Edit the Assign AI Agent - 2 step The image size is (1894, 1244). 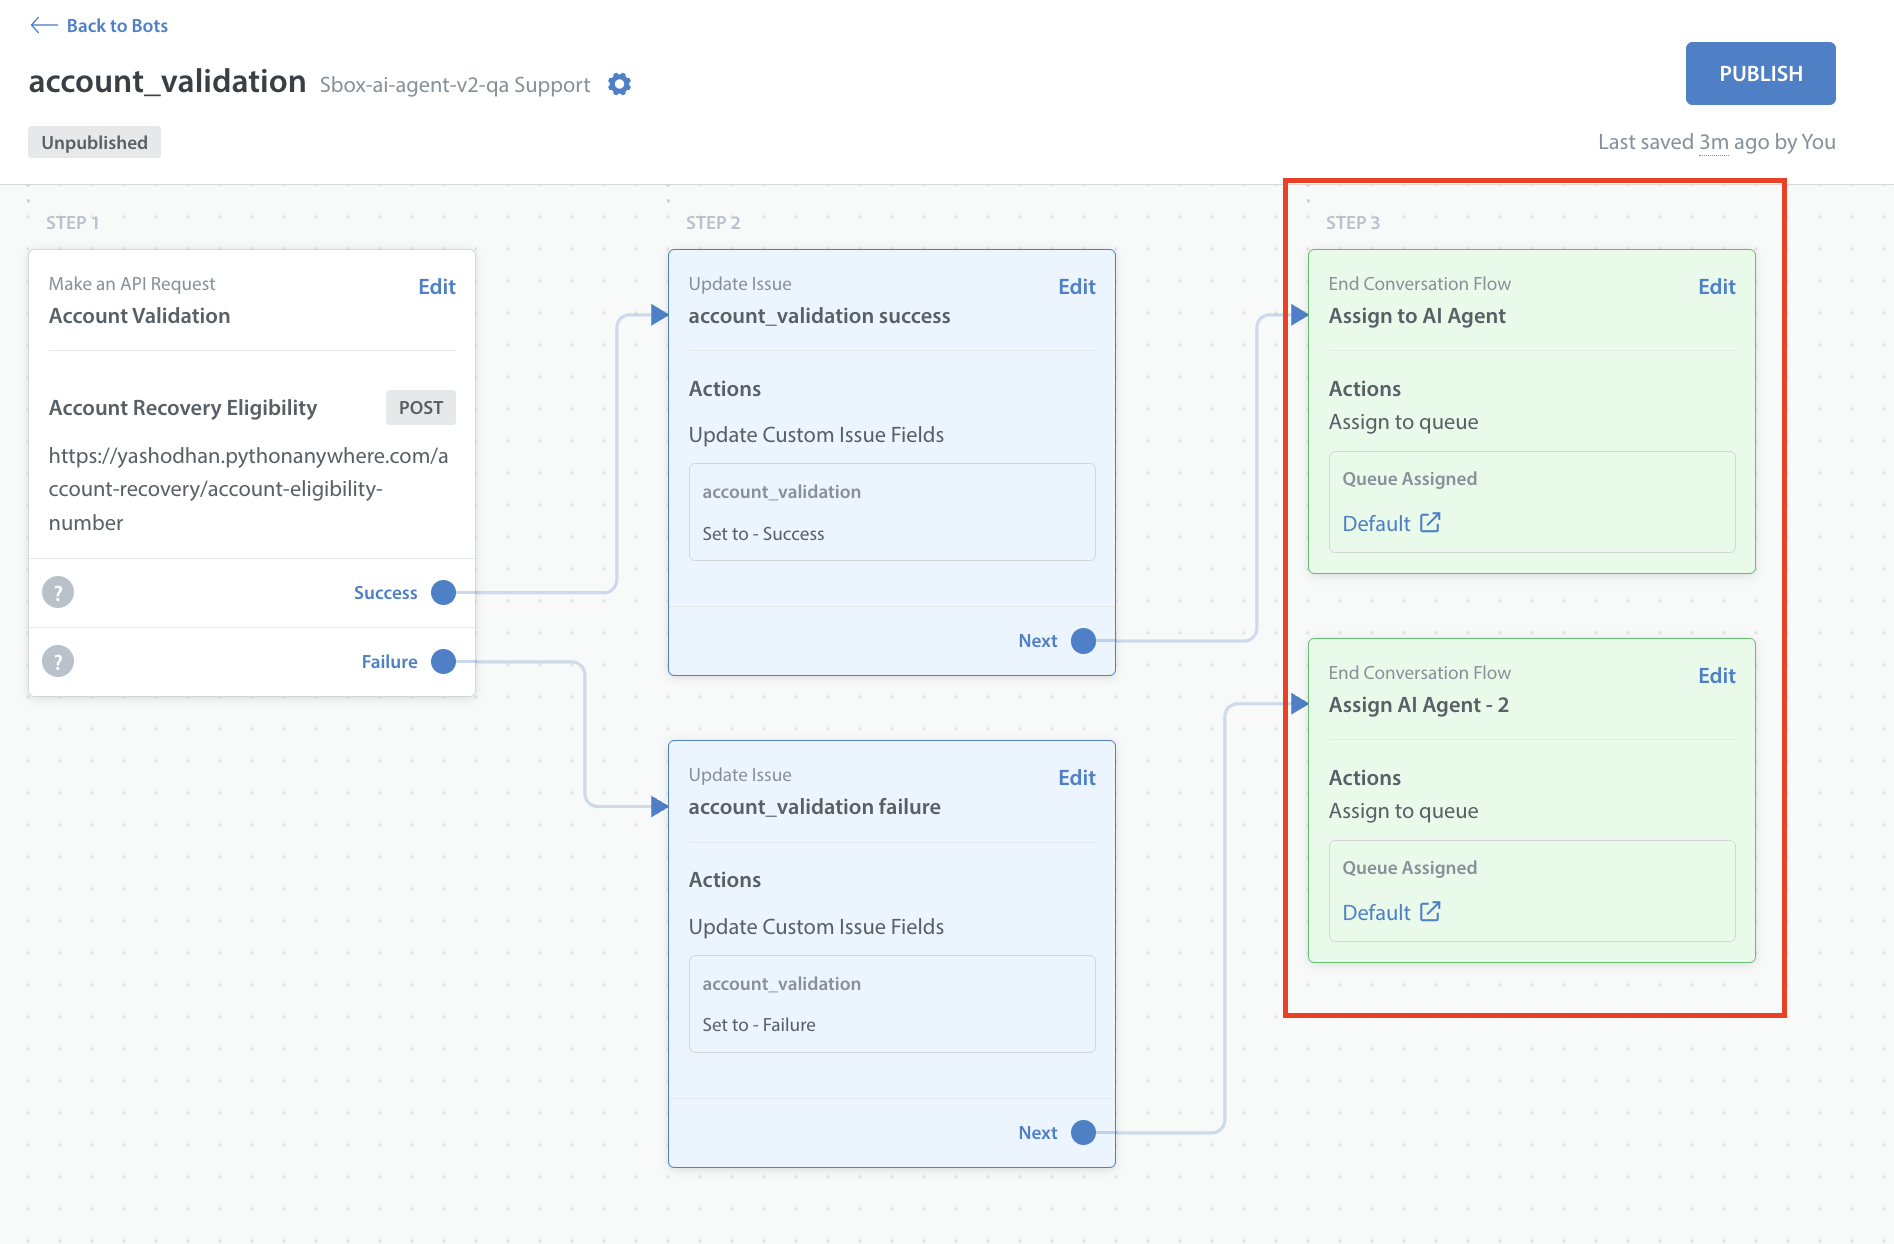1716,676
